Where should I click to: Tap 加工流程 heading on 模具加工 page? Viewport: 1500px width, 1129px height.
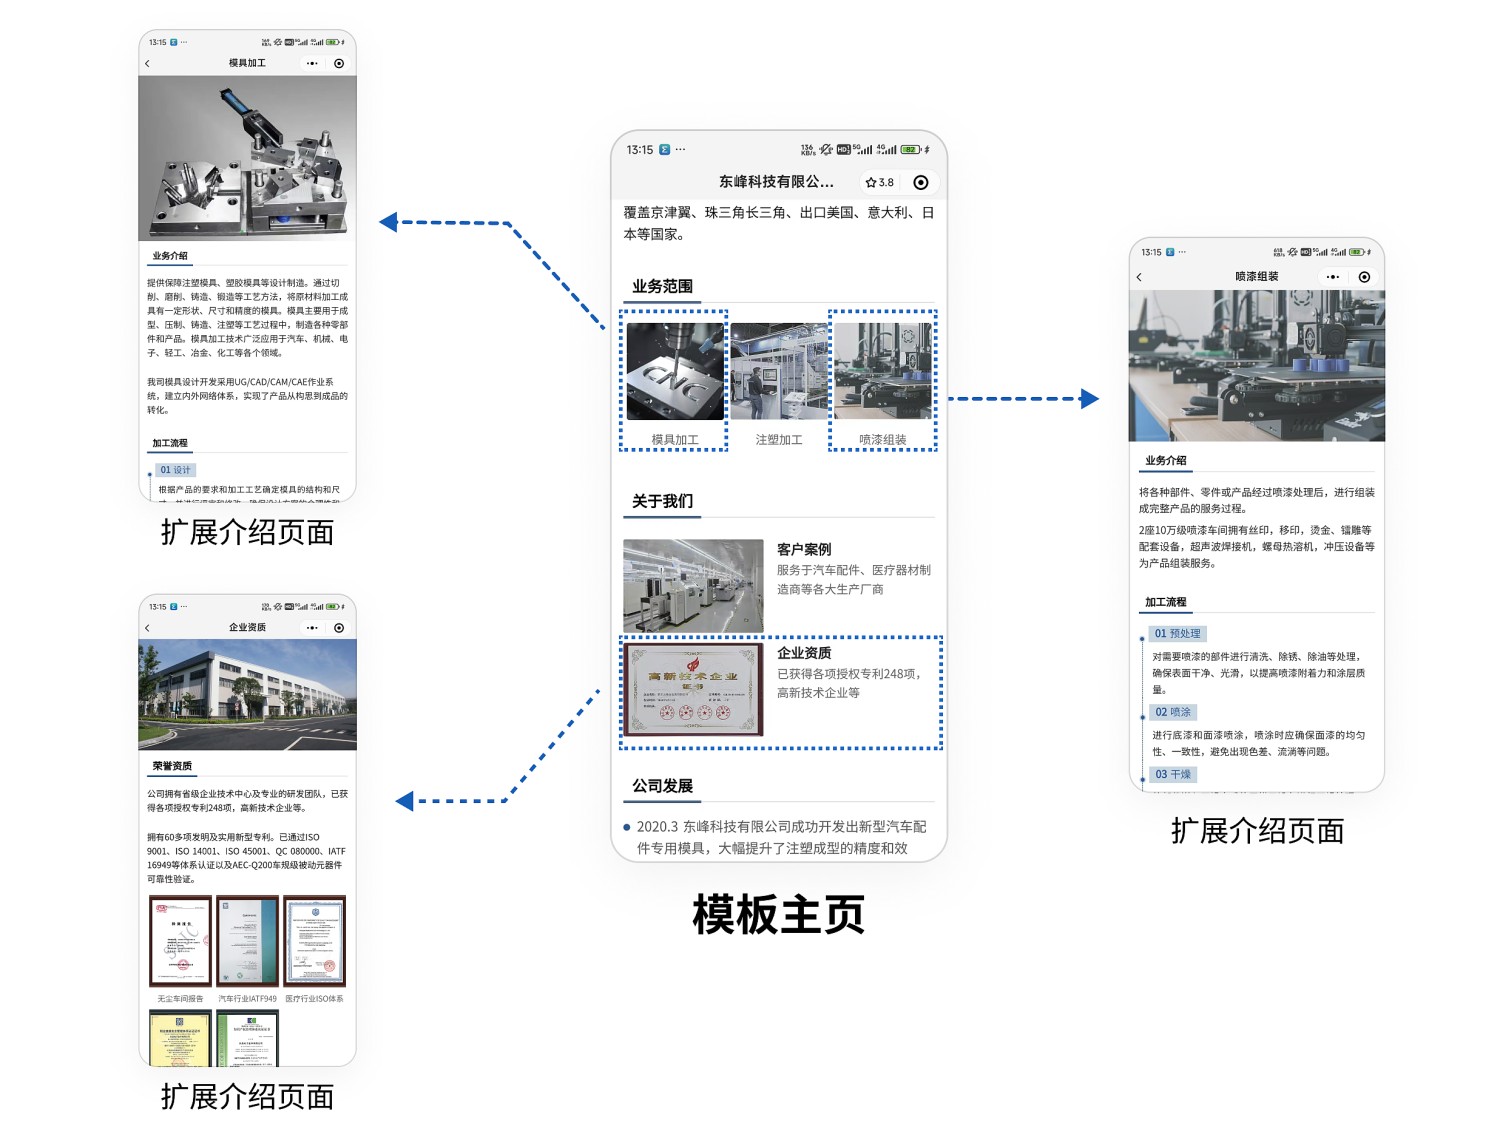[x=170, y=443]
